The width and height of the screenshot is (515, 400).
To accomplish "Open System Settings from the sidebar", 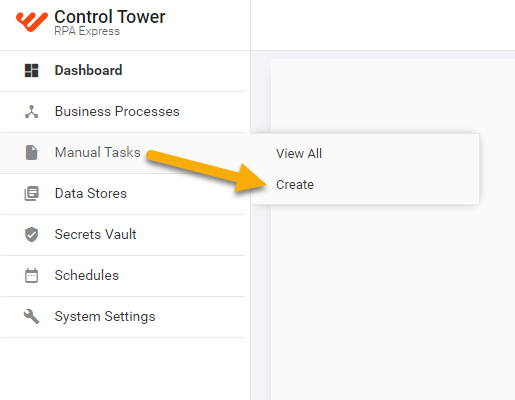I will [x=123, y=317].
